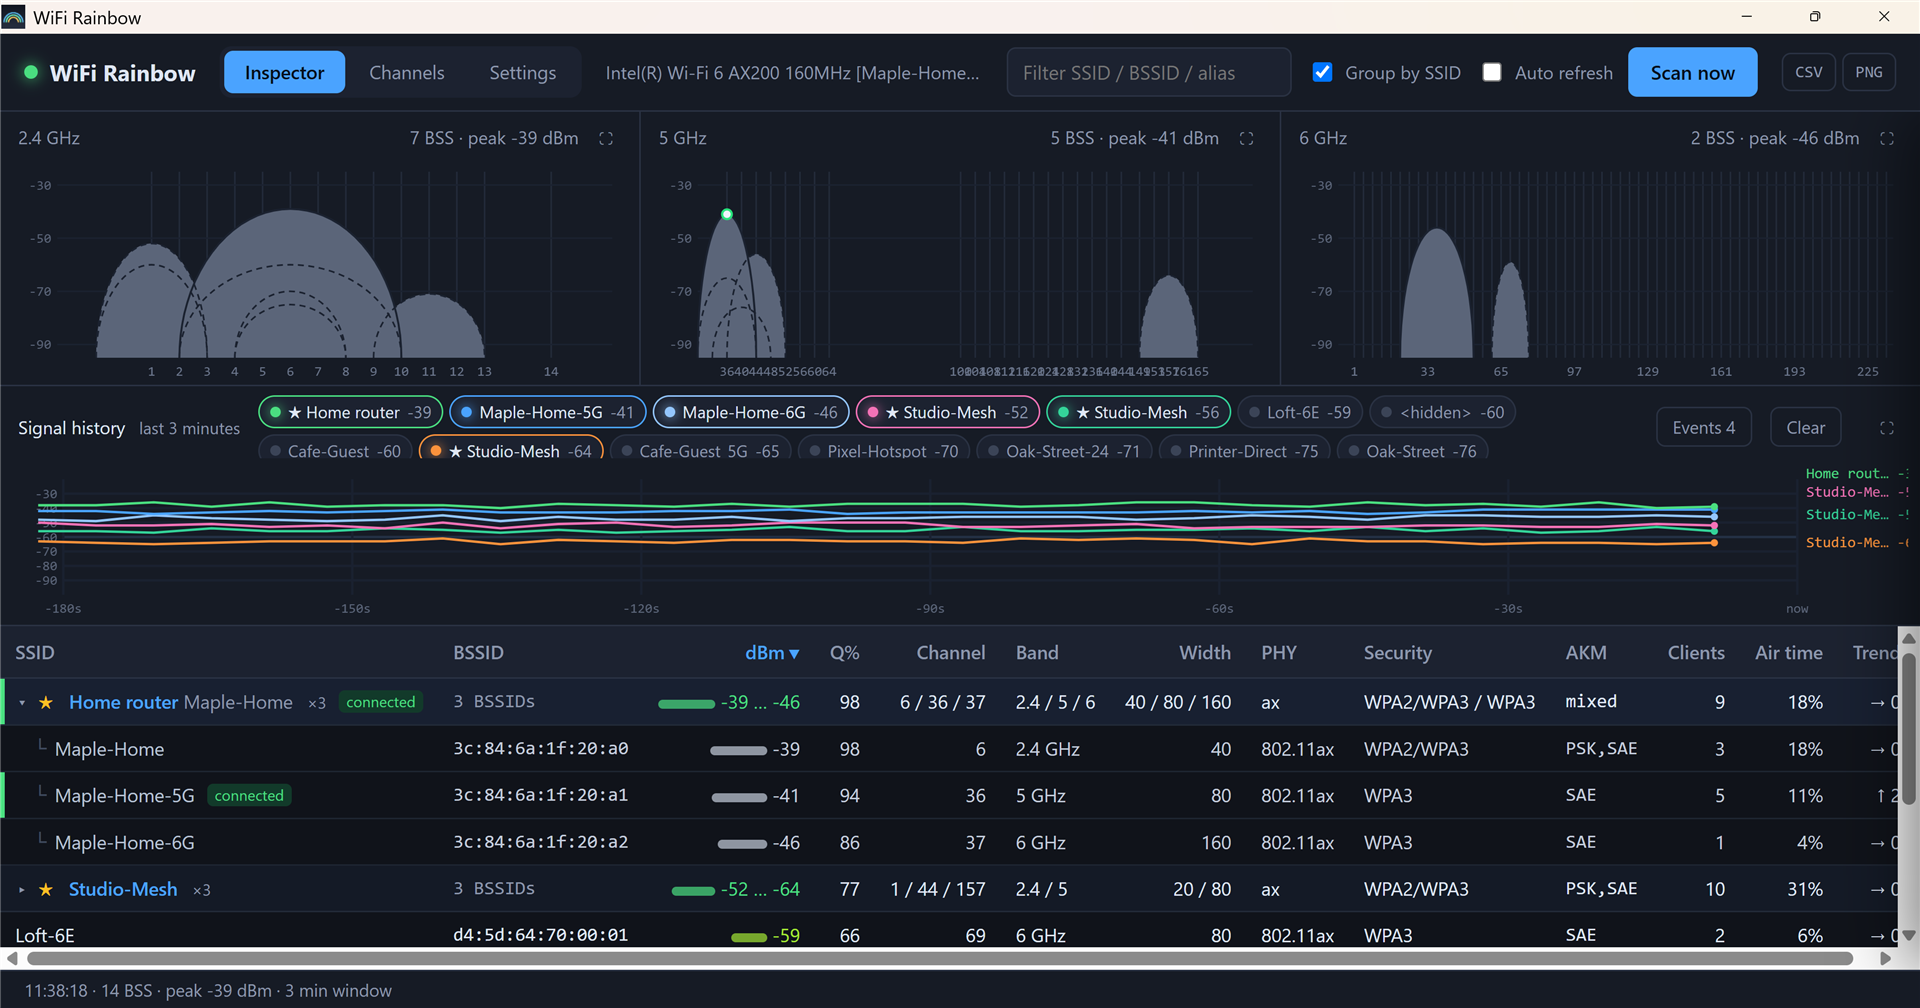Viewport: 1920px width, 1008px height.
Task: Toggle the Home router -39 history chip
Action: [x=351, y=412]
